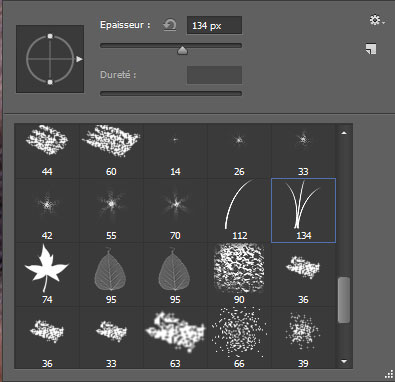This screenshot has height=382, width=395.
Task: Pick the blurry cloud texture brush 63
Action: pos(175,338)
